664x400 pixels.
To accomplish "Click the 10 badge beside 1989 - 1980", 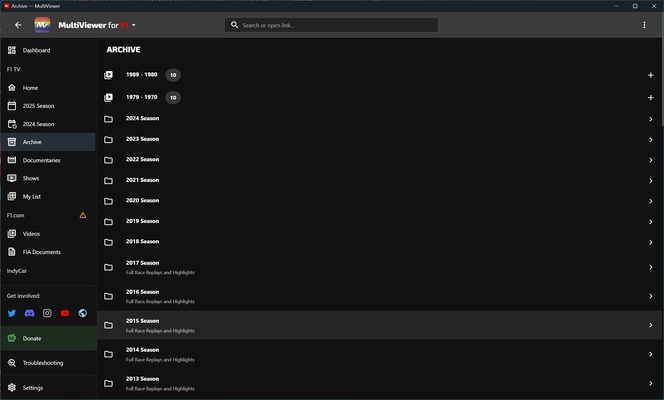I will [173, 75].
